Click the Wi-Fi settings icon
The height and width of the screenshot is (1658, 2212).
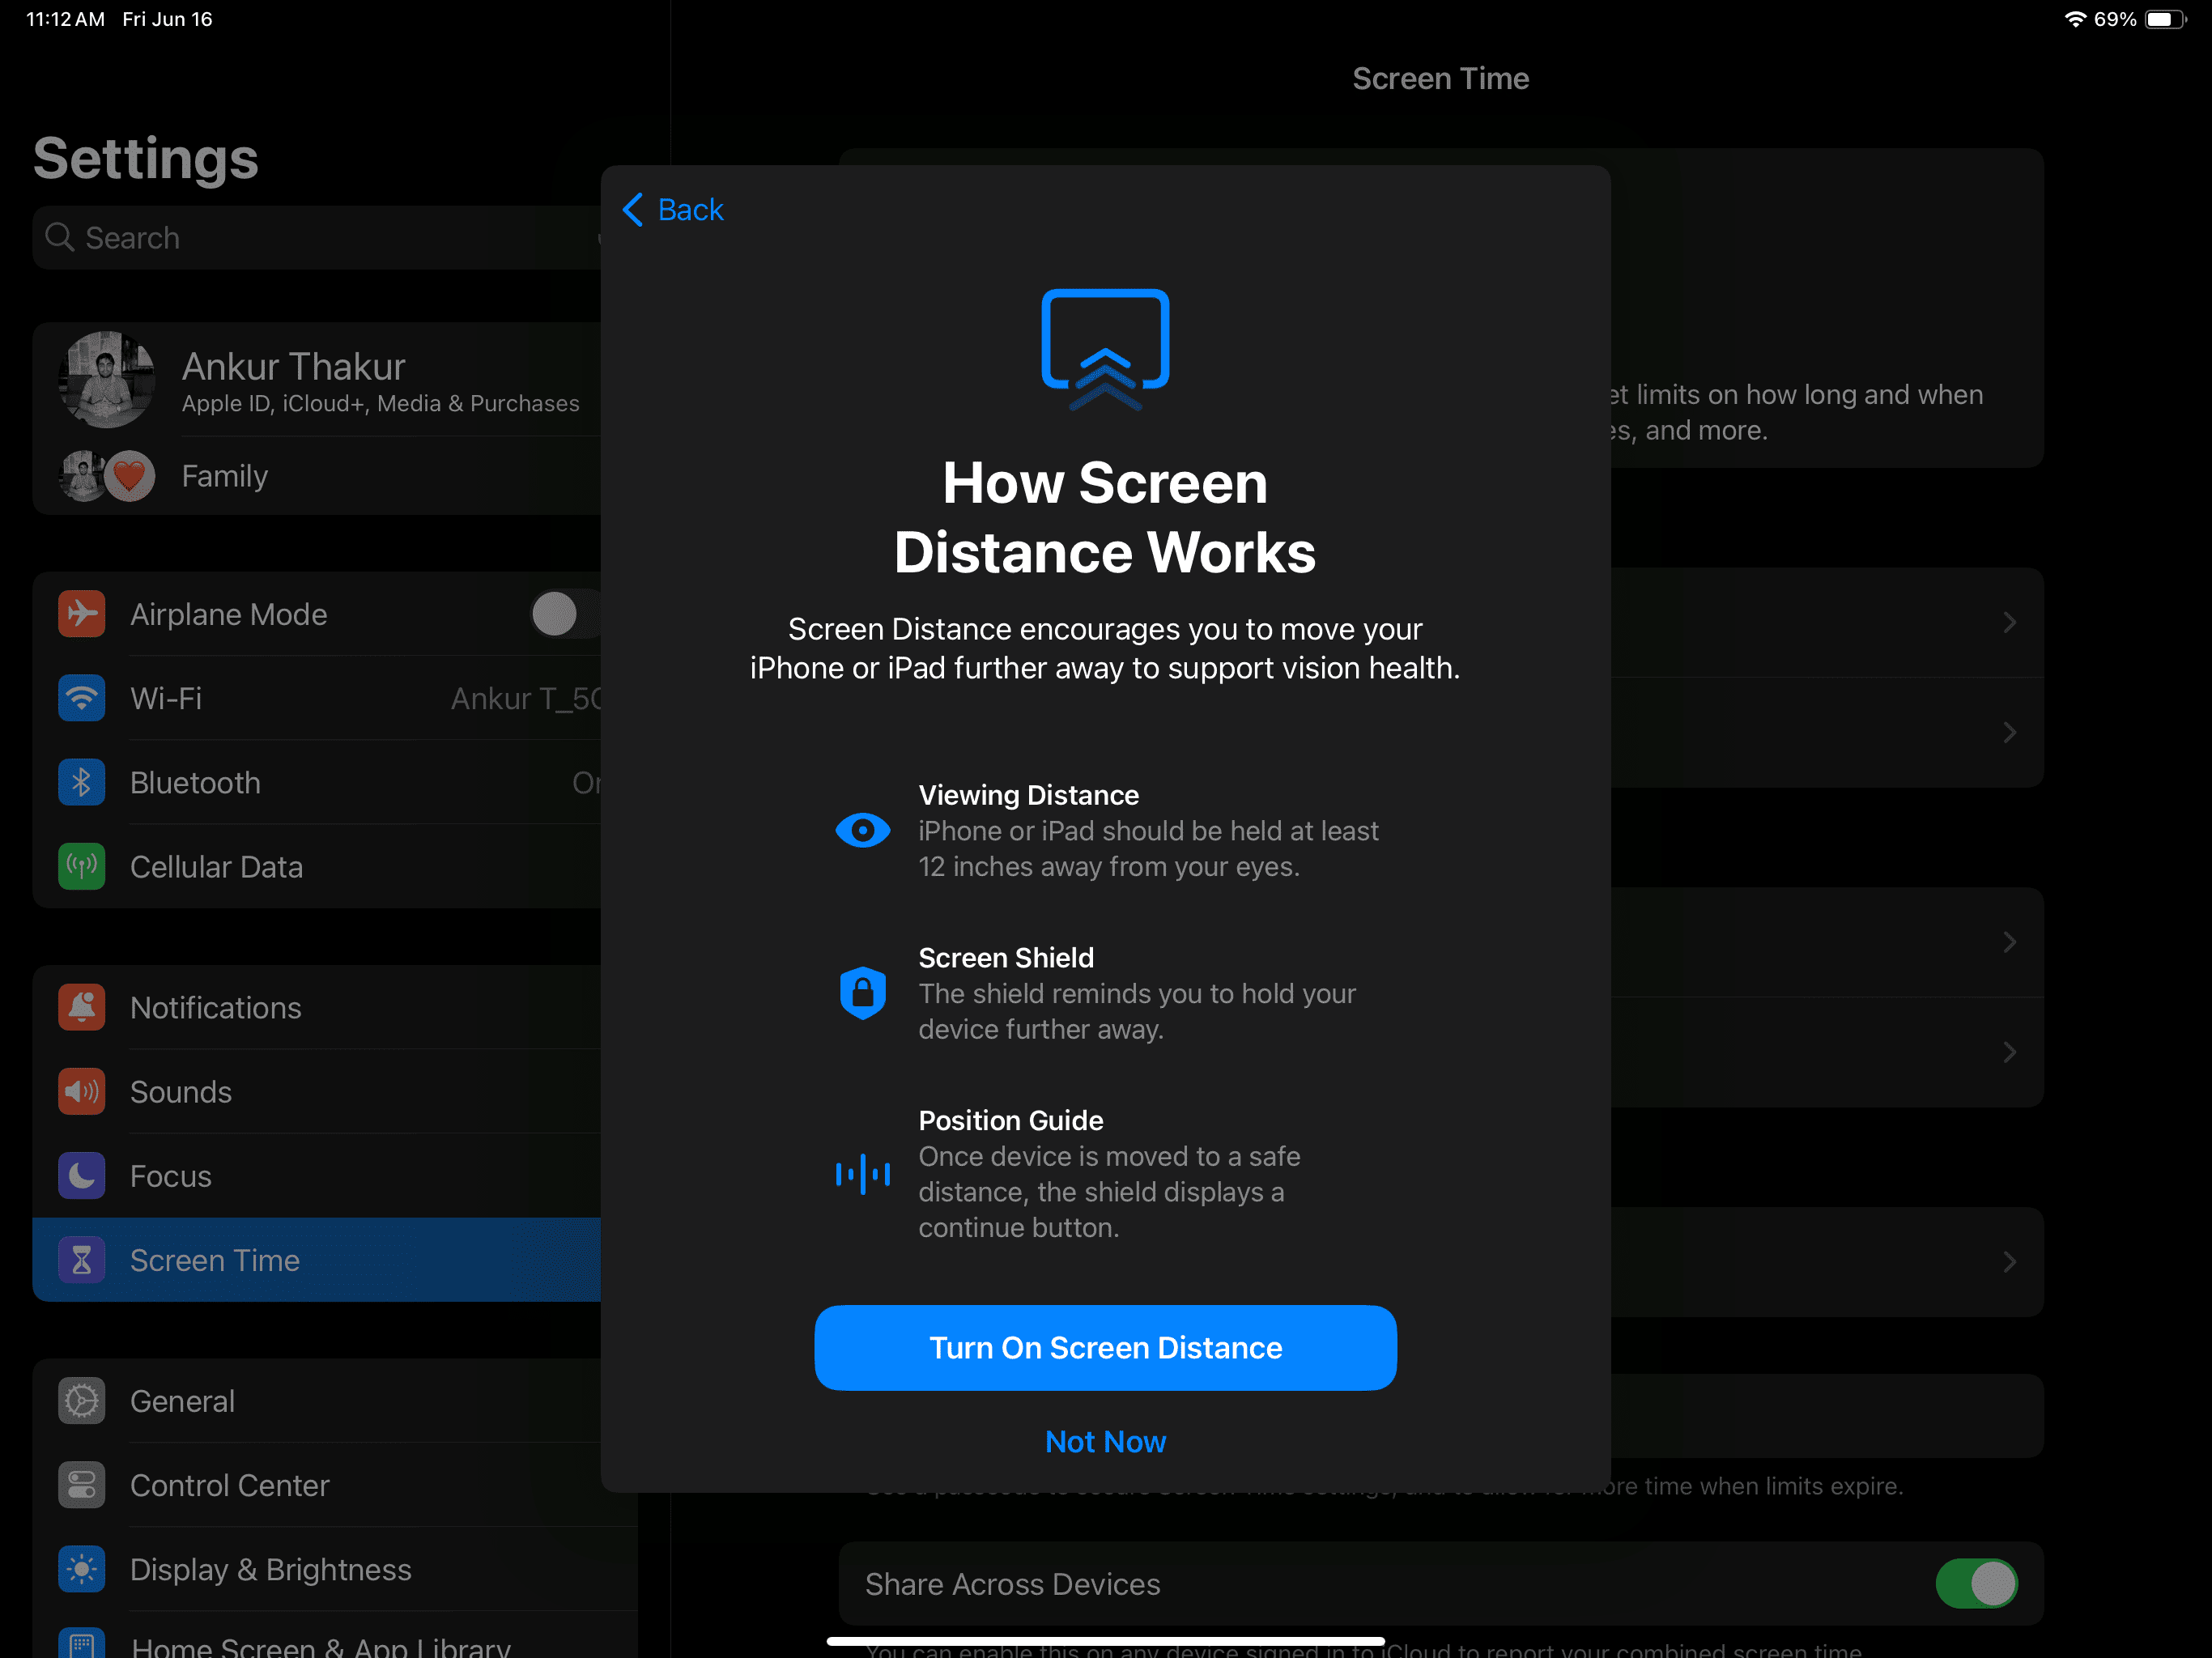point(80,699)
